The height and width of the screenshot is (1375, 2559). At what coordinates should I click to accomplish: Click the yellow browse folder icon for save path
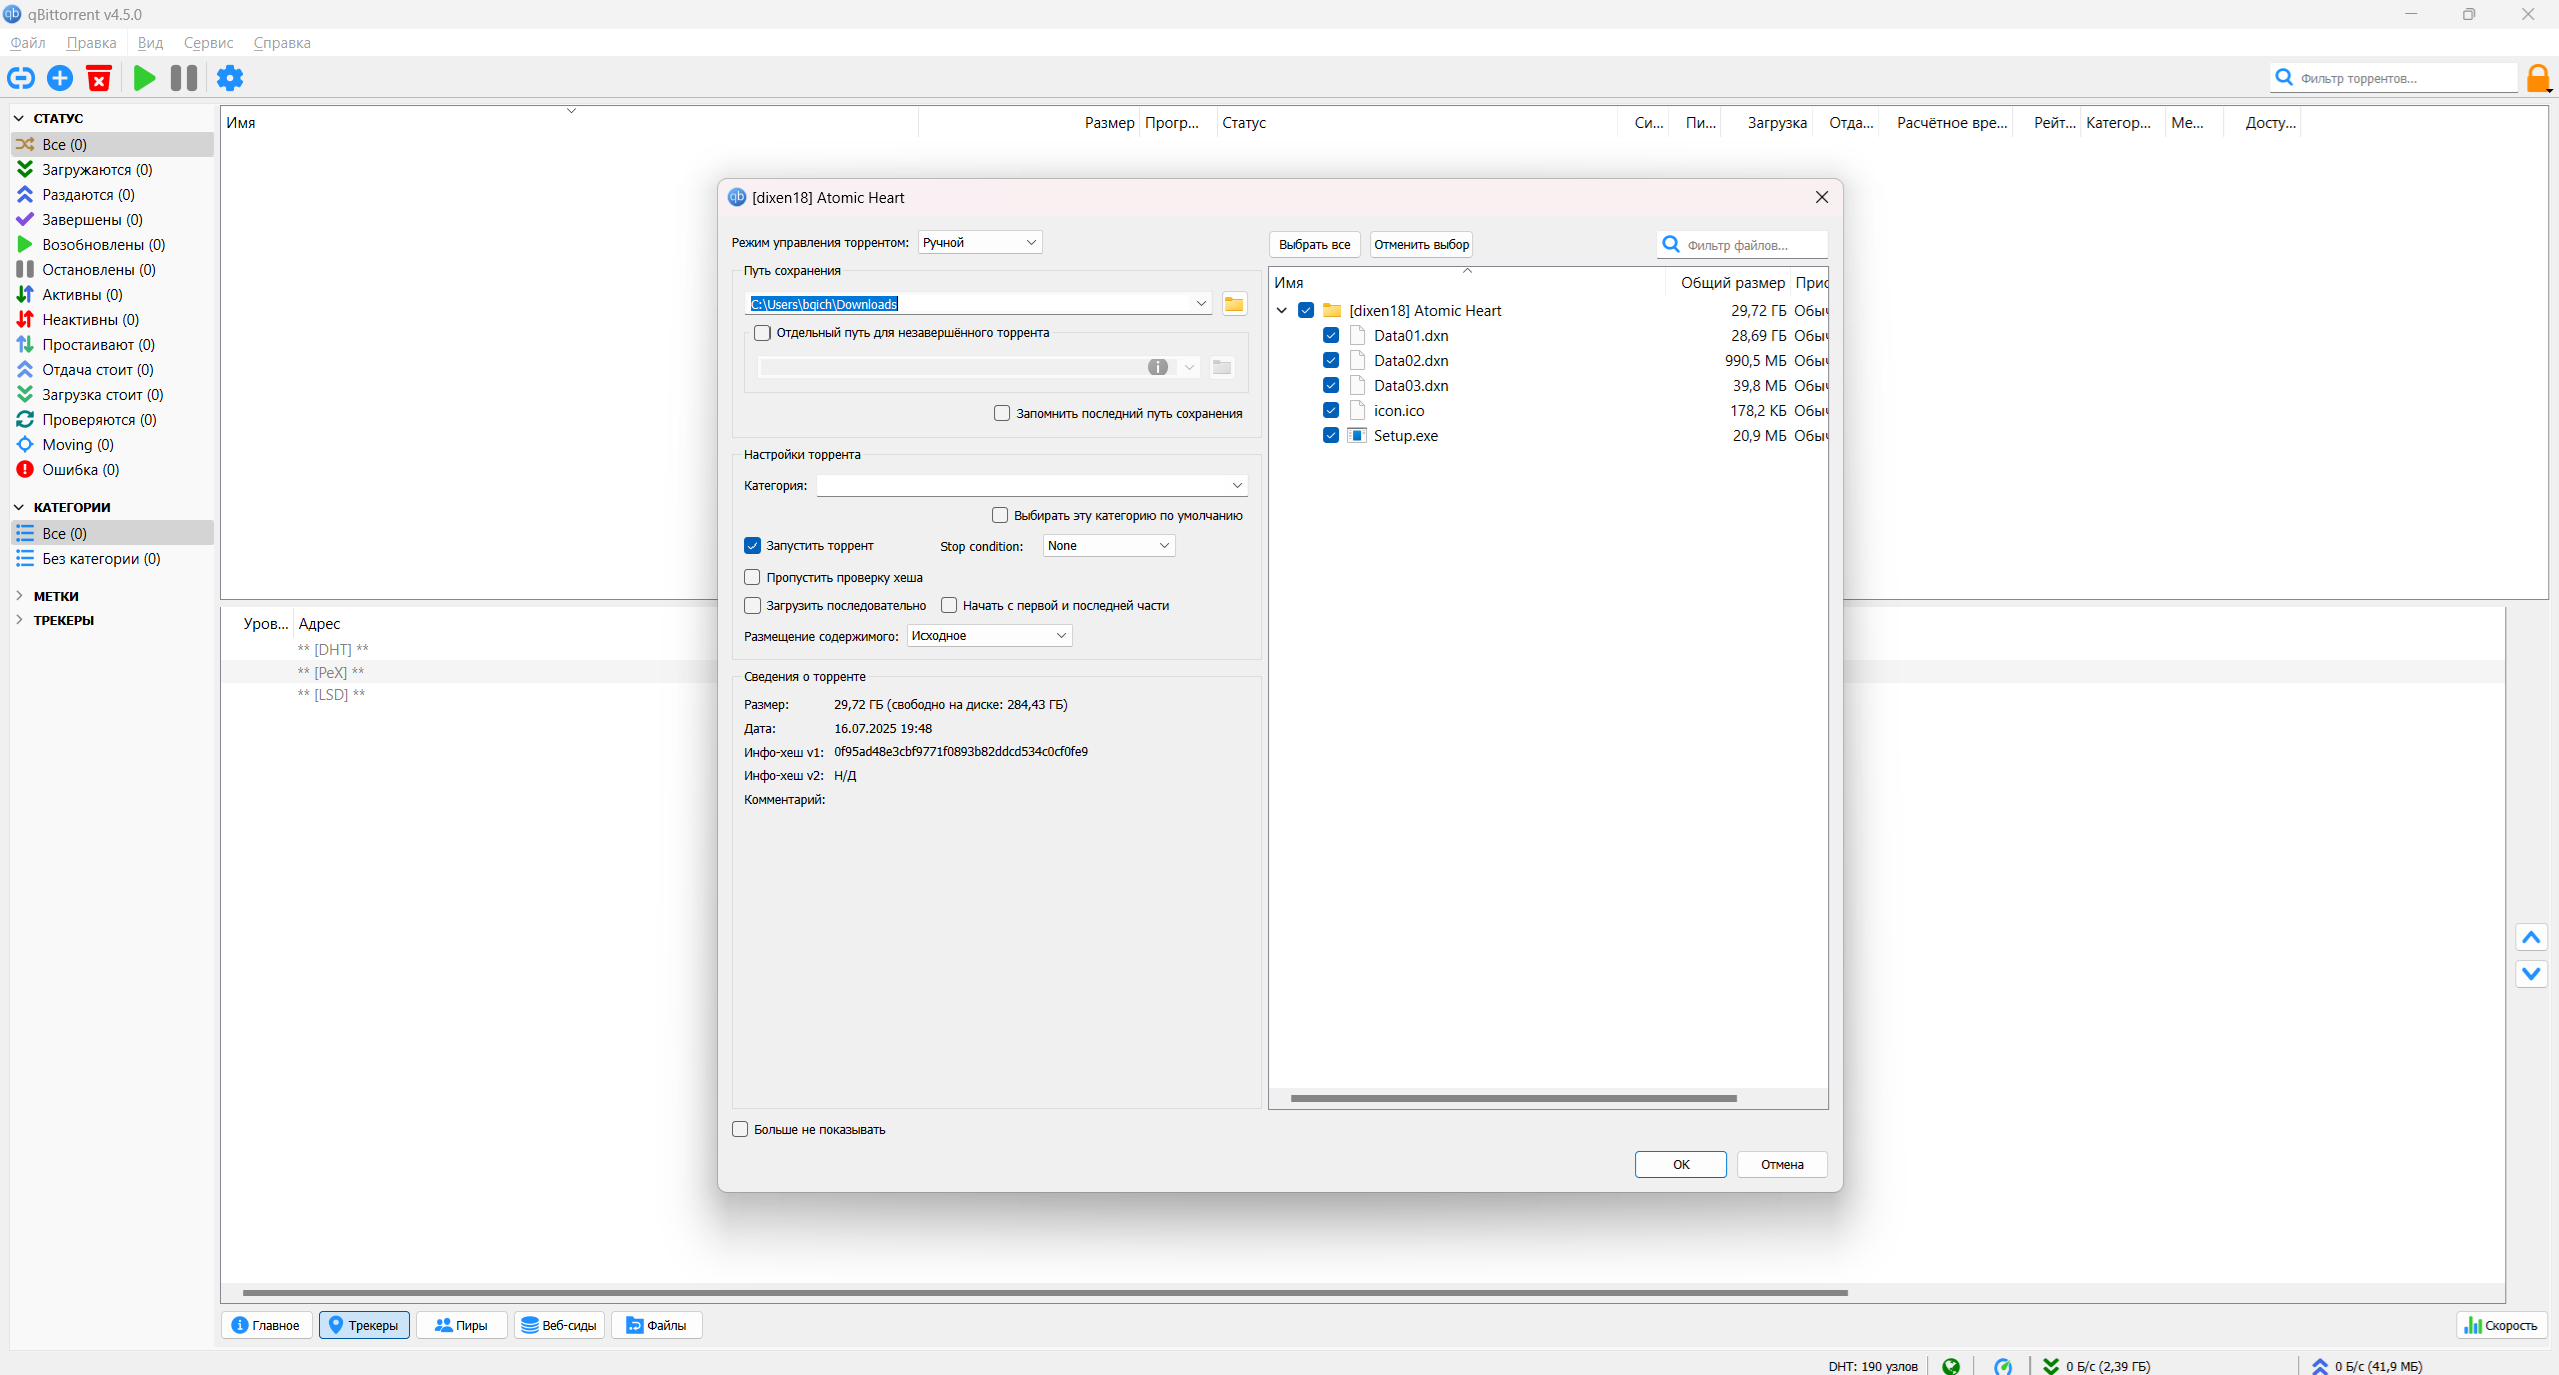click(x=1234, y=304)
